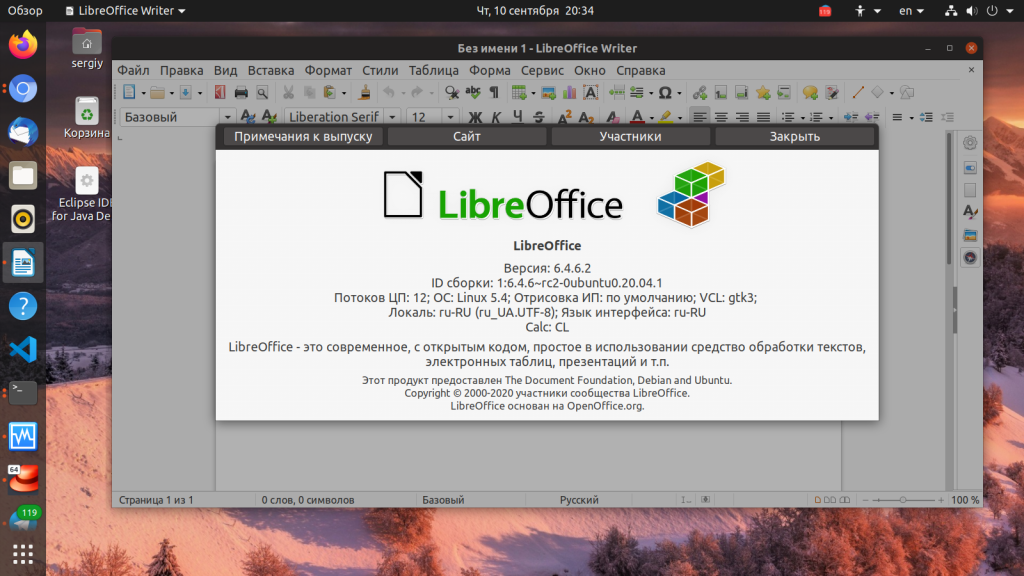Click the Insert Comment bubble icon
The image size is (1024, 576).
pos(810,93)
